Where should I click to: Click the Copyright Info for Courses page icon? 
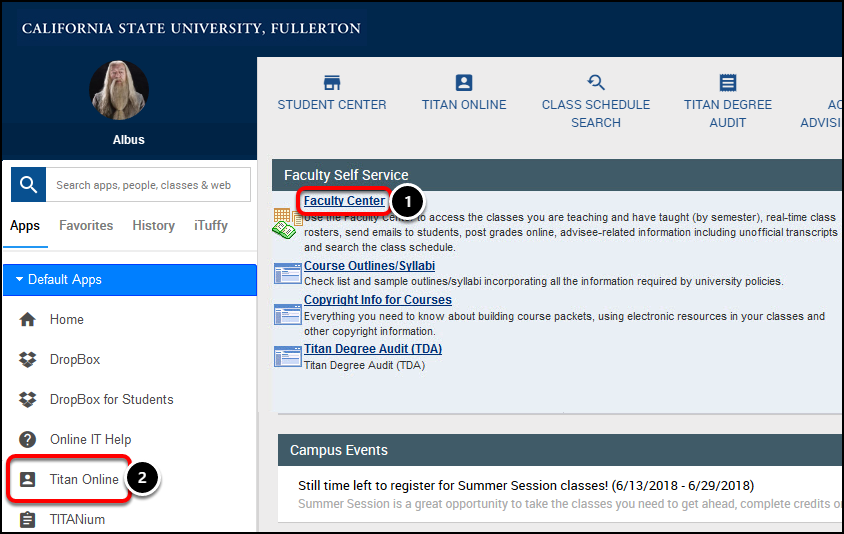[287, 314]
